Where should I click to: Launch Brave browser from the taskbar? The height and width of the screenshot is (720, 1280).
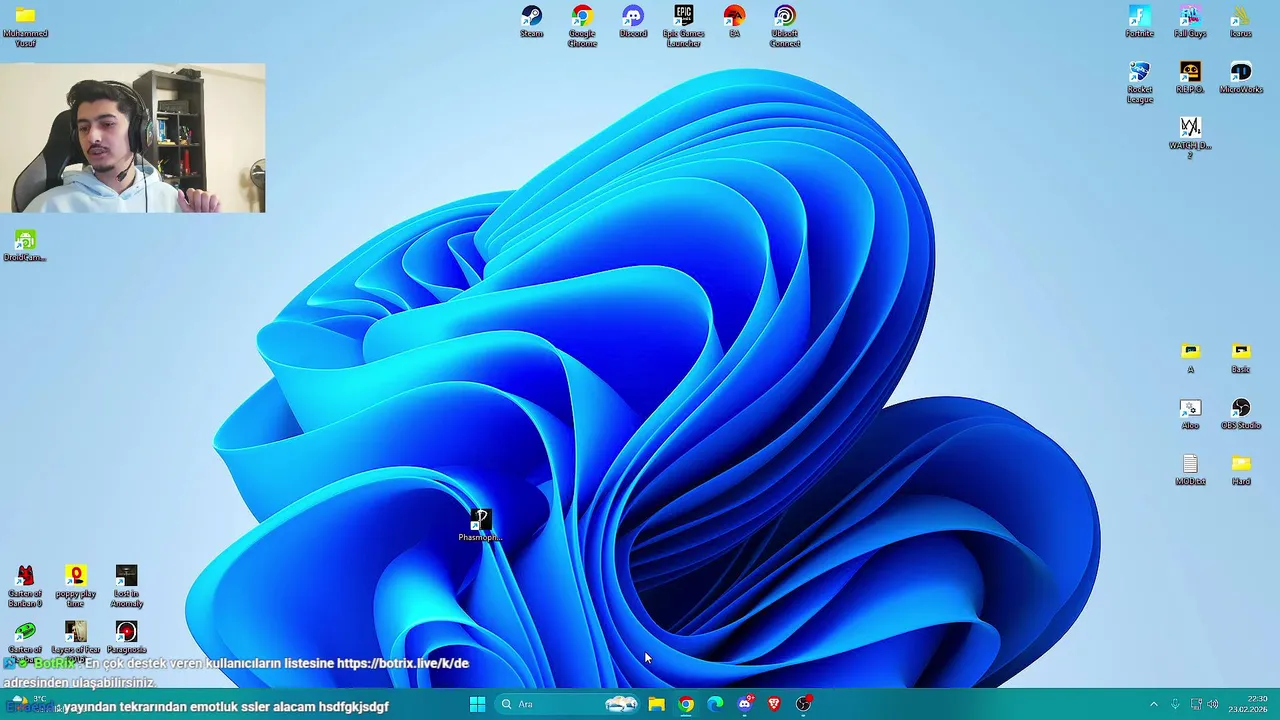[774, 704]
